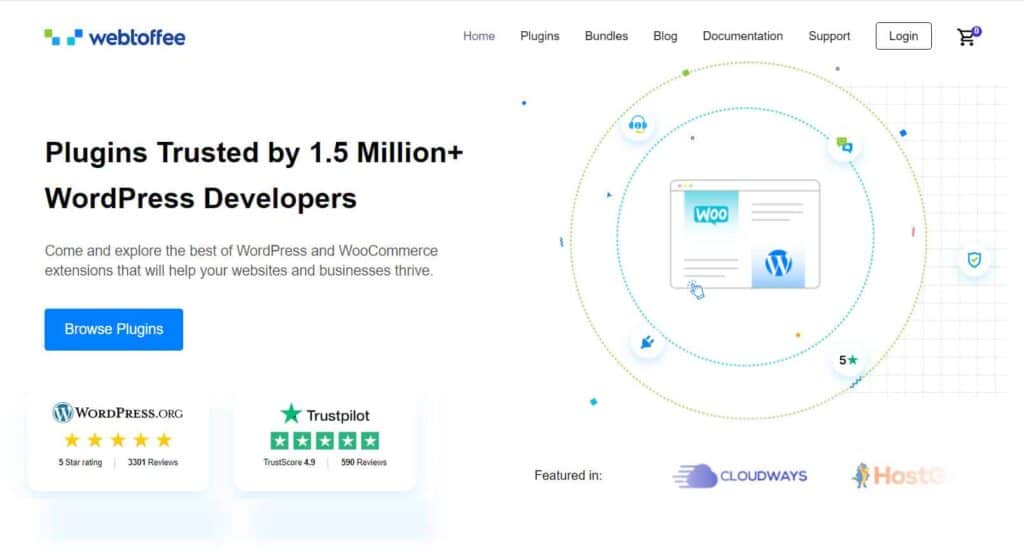
Task: Open the shopping cart icon
Action: [968, 36]
